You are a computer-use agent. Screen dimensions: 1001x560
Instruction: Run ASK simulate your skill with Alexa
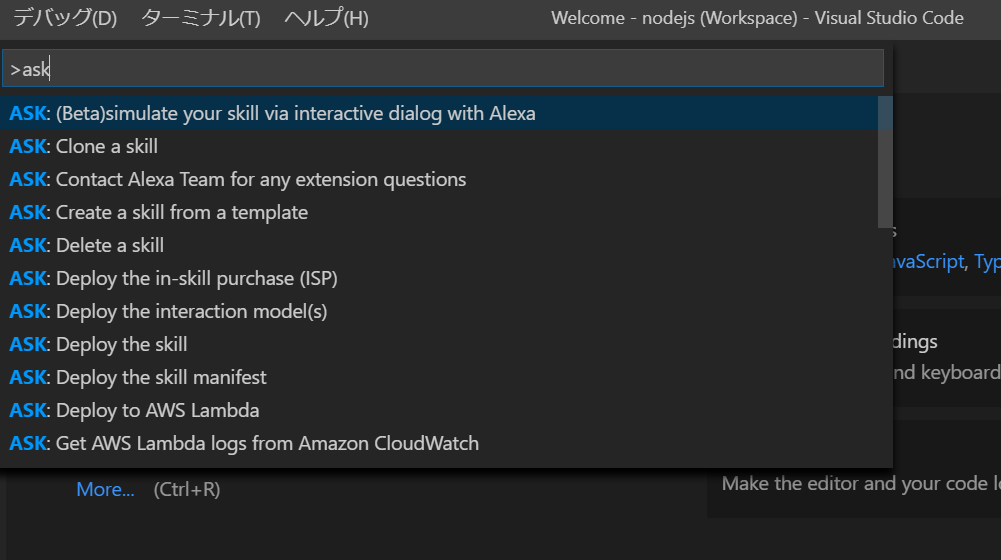click(x=272, y=113)
